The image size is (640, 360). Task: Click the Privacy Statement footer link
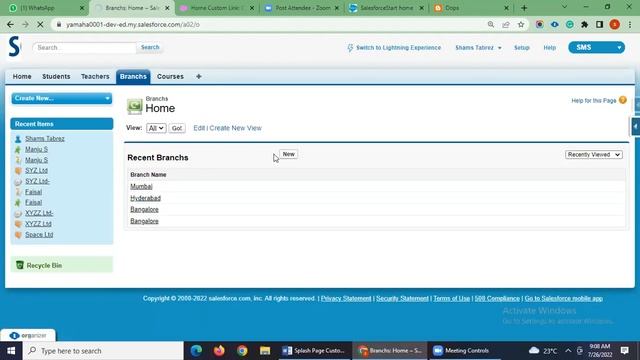tap(346, 299)
